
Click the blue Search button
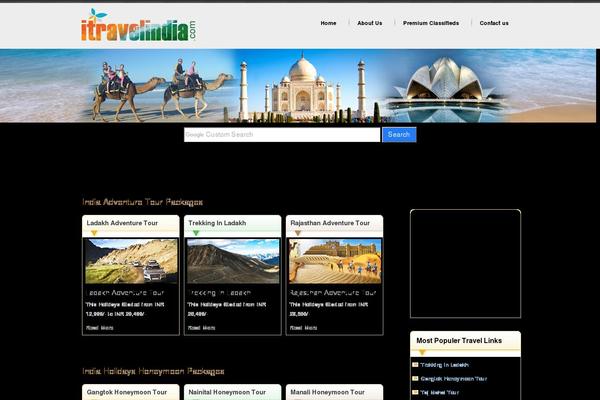click(399, 135)
